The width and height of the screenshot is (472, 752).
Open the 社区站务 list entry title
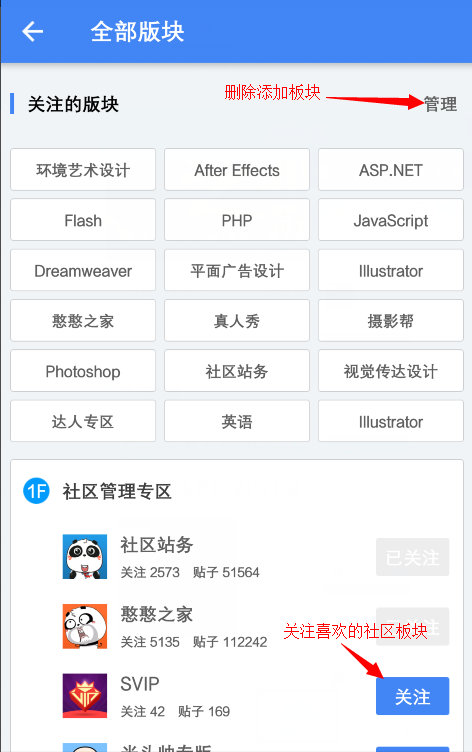click(157, 545)
